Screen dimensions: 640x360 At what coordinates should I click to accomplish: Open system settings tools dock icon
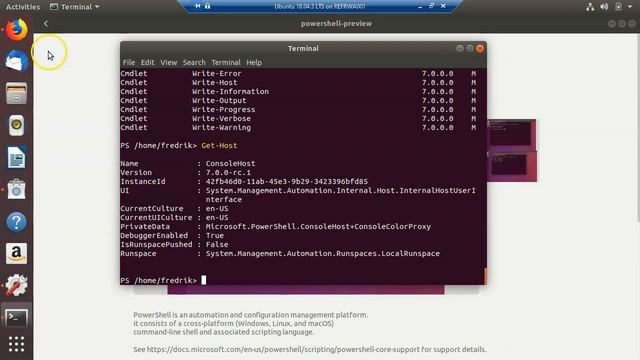(16, 285)
